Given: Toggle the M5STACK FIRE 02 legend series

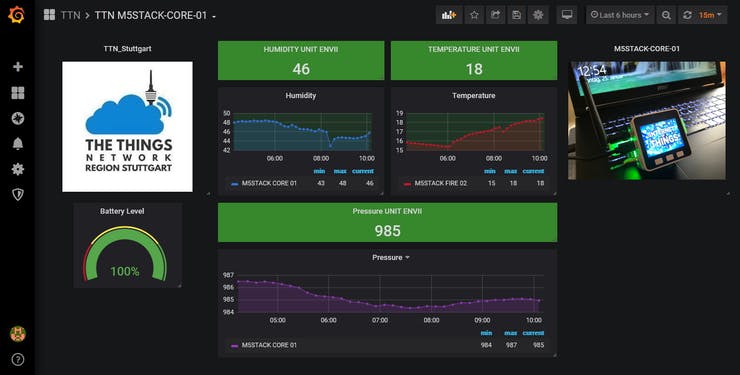Looking at the screenshot, I should [x=440, y=183].
